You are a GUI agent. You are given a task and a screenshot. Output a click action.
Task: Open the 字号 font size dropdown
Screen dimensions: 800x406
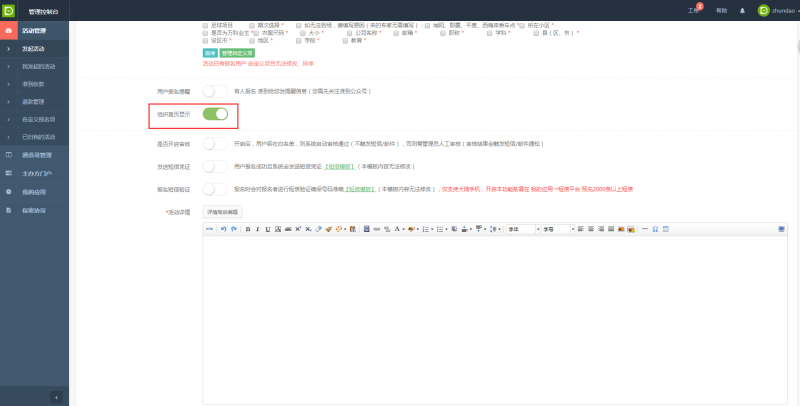(x=556, y=229)
